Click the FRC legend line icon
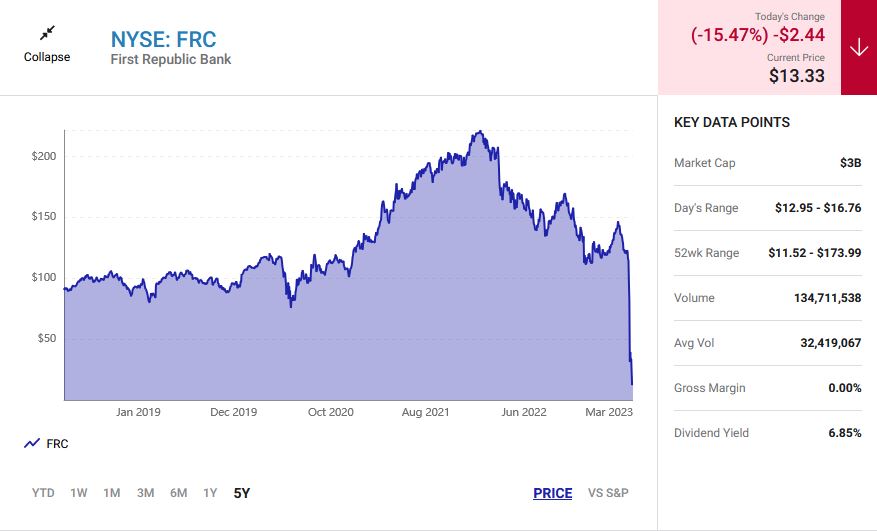Image resolution: width=877 pixels, height=531 pixels. click(x=32, y=443)
